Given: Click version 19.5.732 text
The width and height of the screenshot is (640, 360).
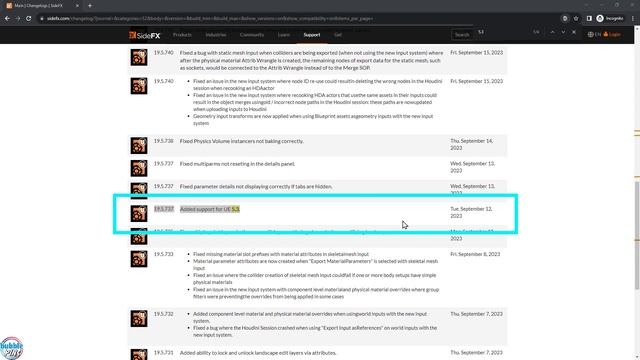Looking at the screenshot, I should coord(163,314).
